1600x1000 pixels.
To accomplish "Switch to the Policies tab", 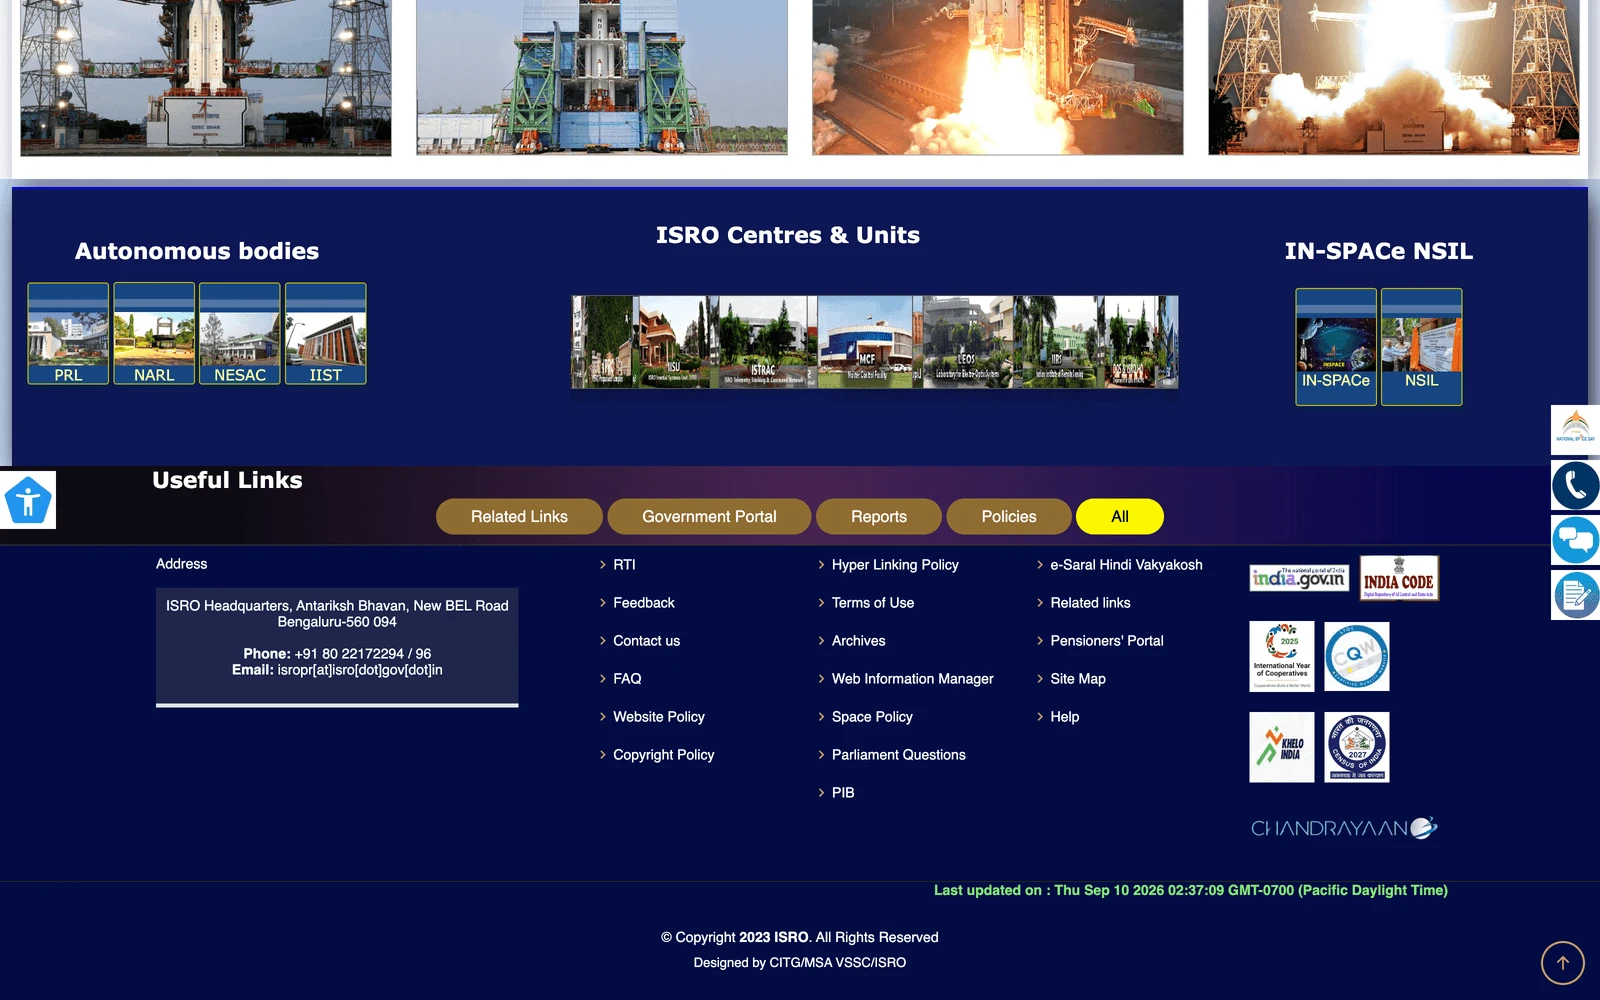I will click(1009, 517).
